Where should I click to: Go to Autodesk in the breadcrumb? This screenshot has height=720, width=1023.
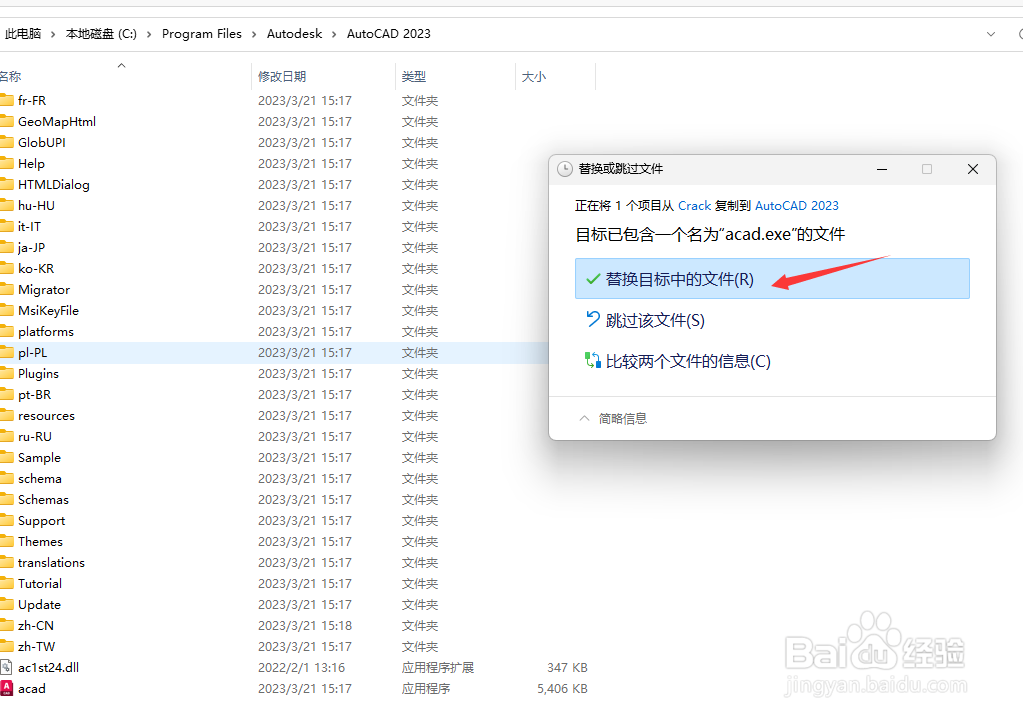click(294, 34)
